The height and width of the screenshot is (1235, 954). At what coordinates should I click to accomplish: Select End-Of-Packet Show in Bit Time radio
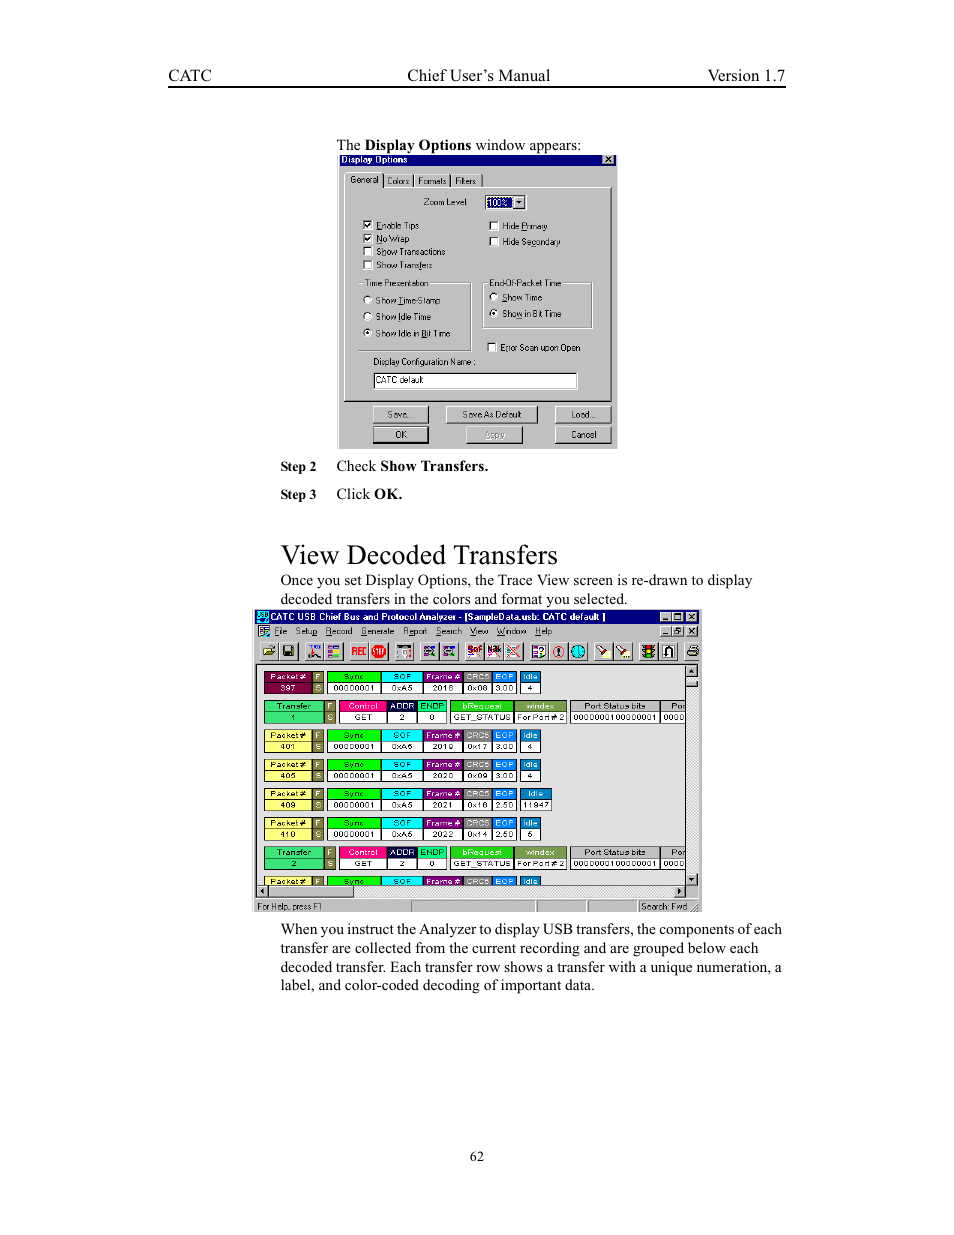[x=493, y=313]
